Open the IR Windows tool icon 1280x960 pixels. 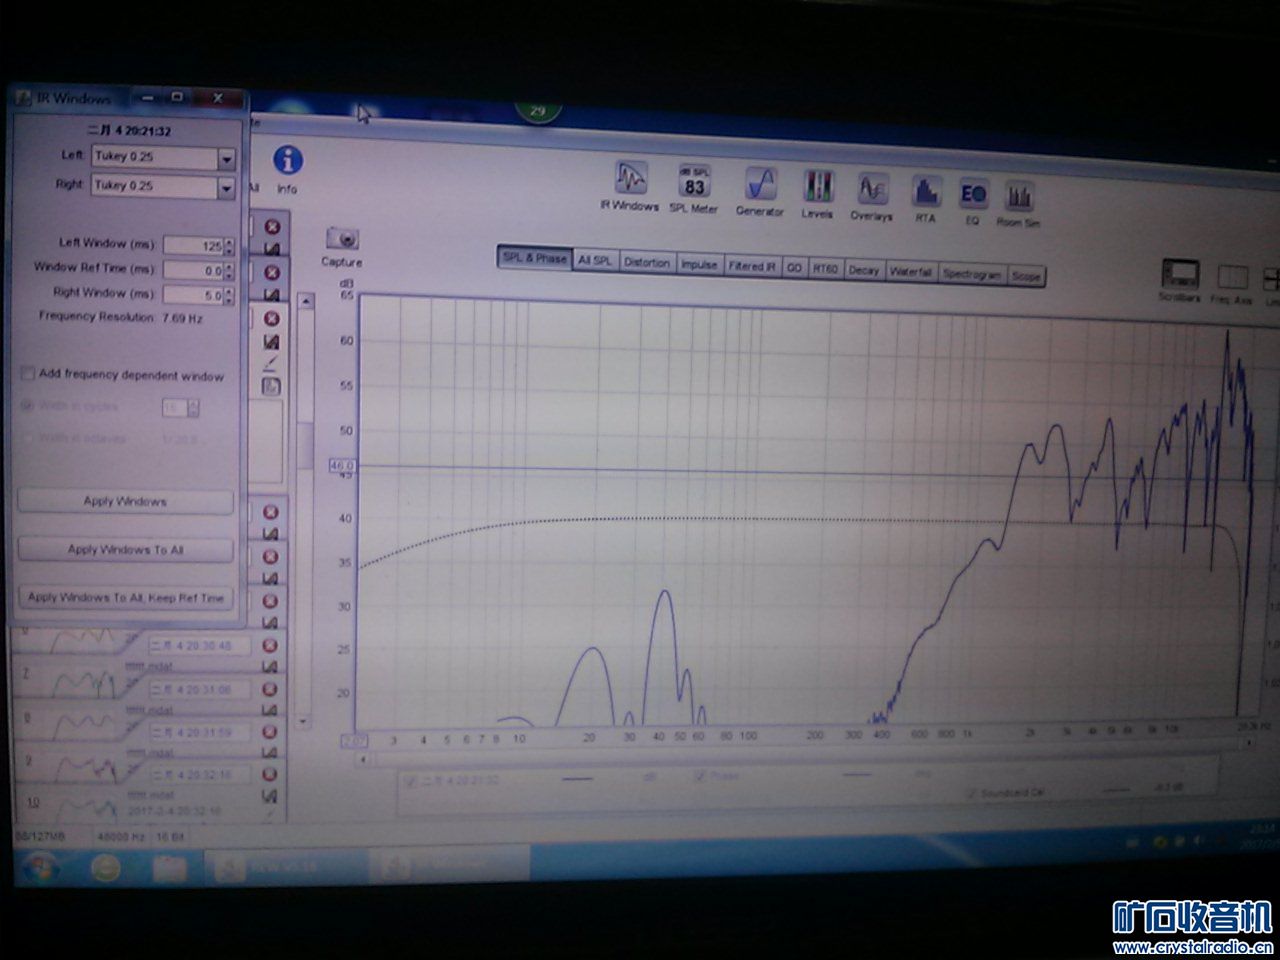[630, 180]
